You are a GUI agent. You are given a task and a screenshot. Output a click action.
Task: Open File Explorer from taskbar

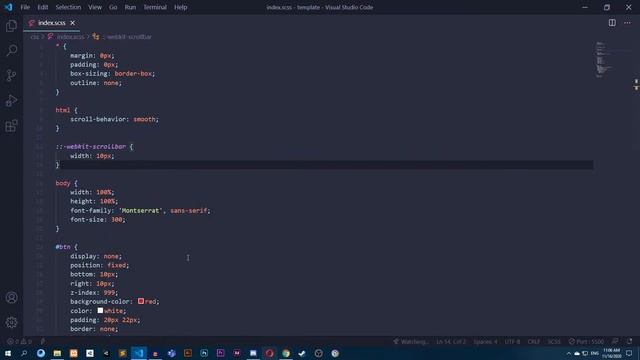pos(57,353)
